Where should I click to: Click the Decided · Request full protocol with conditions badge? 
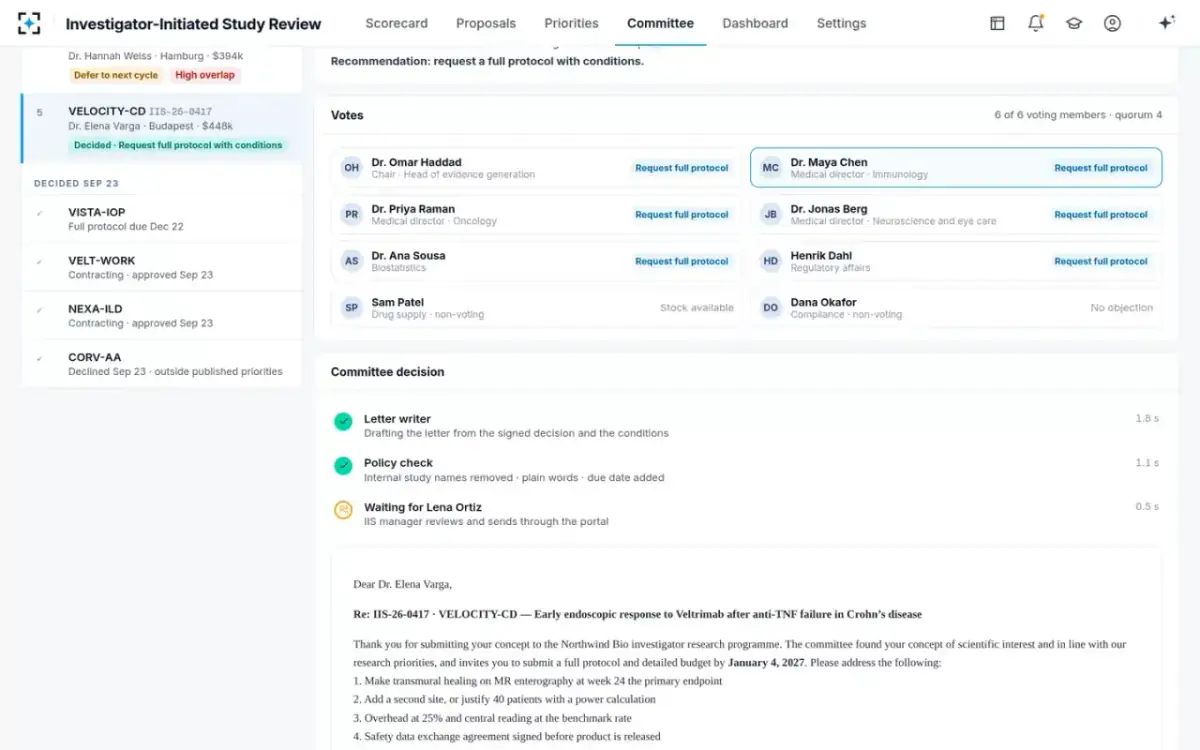[x=178, y=145]
